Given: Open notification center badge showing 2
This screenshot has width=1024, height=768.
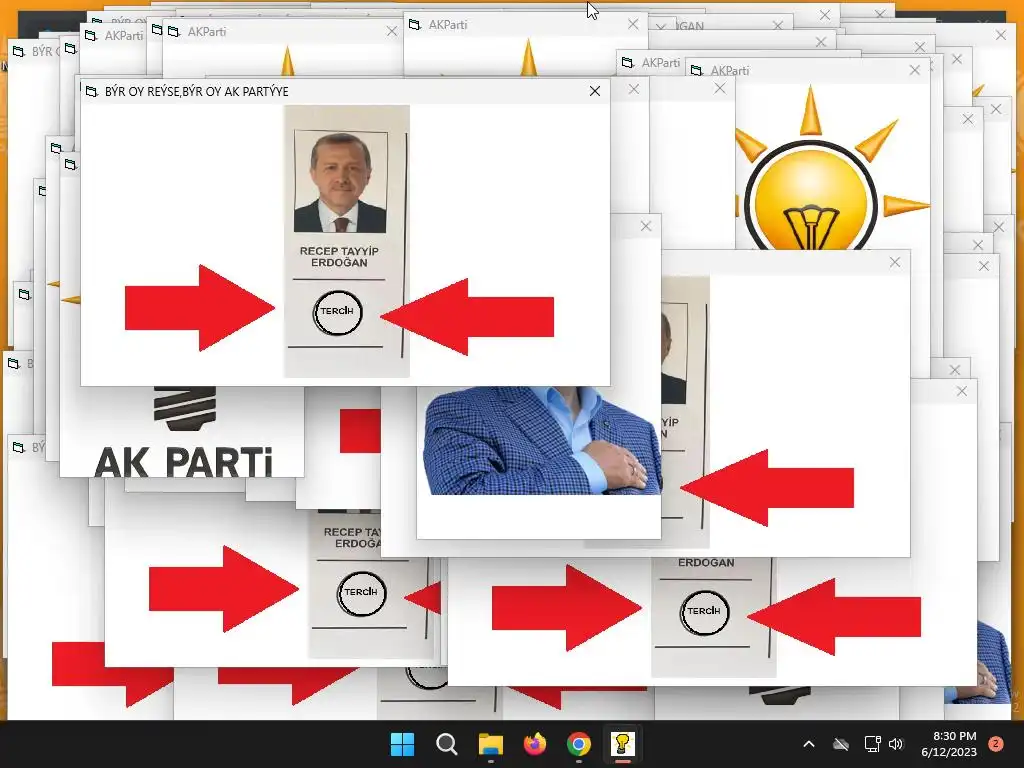Looking at the screenshot, I should [996, 744].
